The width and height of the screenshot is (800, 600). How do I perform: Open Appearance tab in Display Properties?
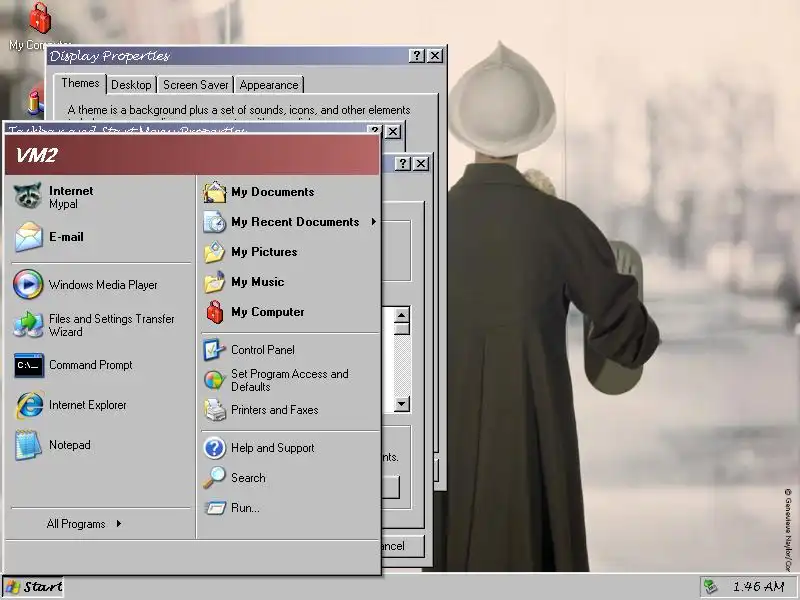click(269, 85)
